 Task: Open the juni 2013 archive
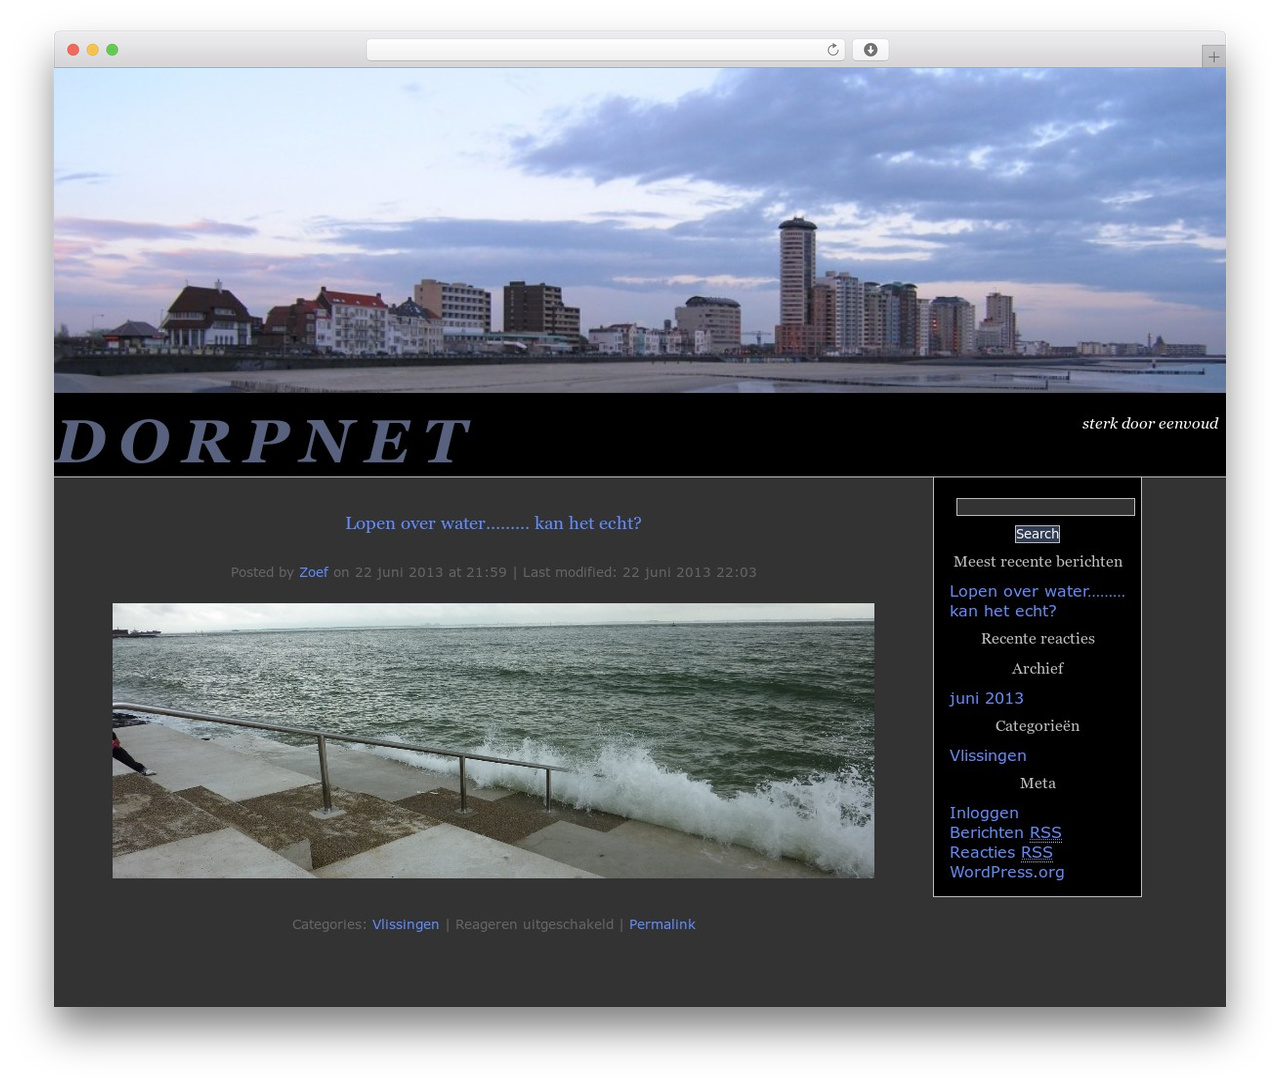click(x=986, y=698)
